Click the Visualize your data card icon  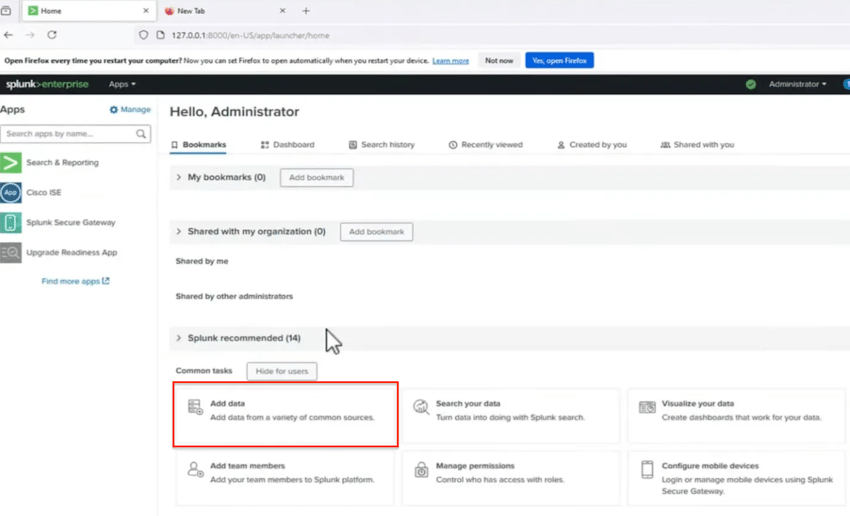647,407
